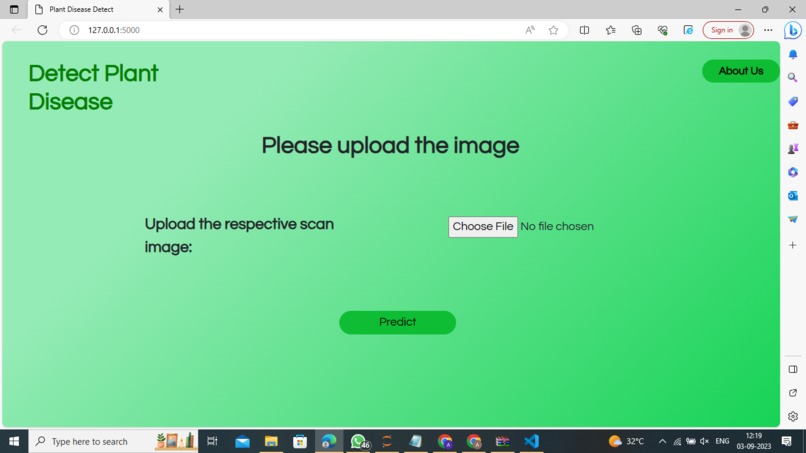Show hidden system tray icons chevron
Image resolution: width=806 pixels, height=453 pixels.
(x=662, y=441)
